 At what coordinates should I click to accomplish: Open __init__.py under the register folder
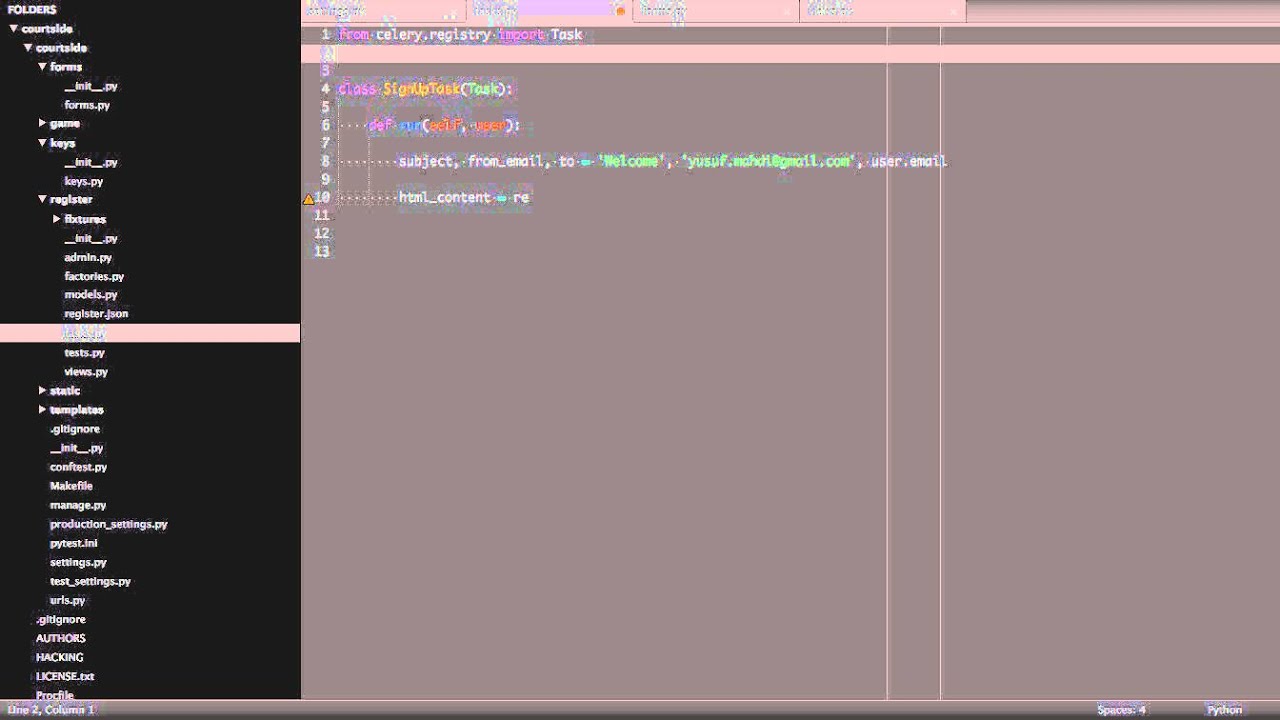pos(91,238)
